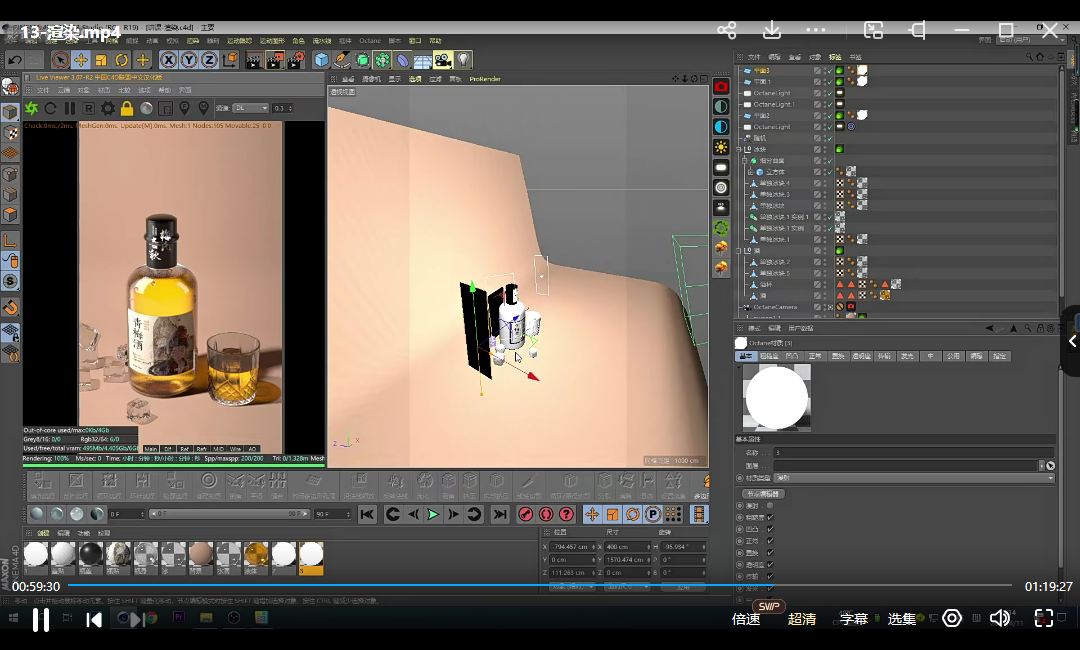The image size is (1080, 650).
Task: Toggle the 漫射 checkbox in attributes
Action: [x=770, y=505]
